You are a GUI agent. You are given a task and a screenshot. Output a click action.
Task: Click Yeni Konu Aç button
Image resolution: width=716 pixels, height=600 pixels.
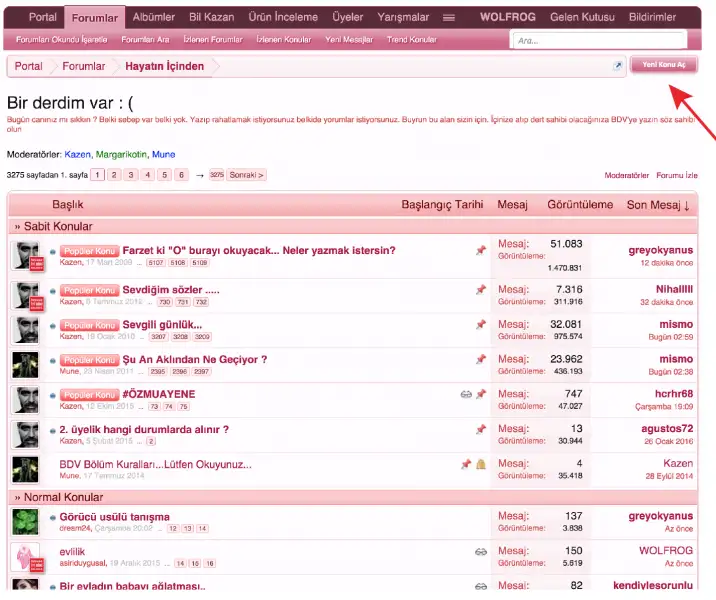(664, 64)
